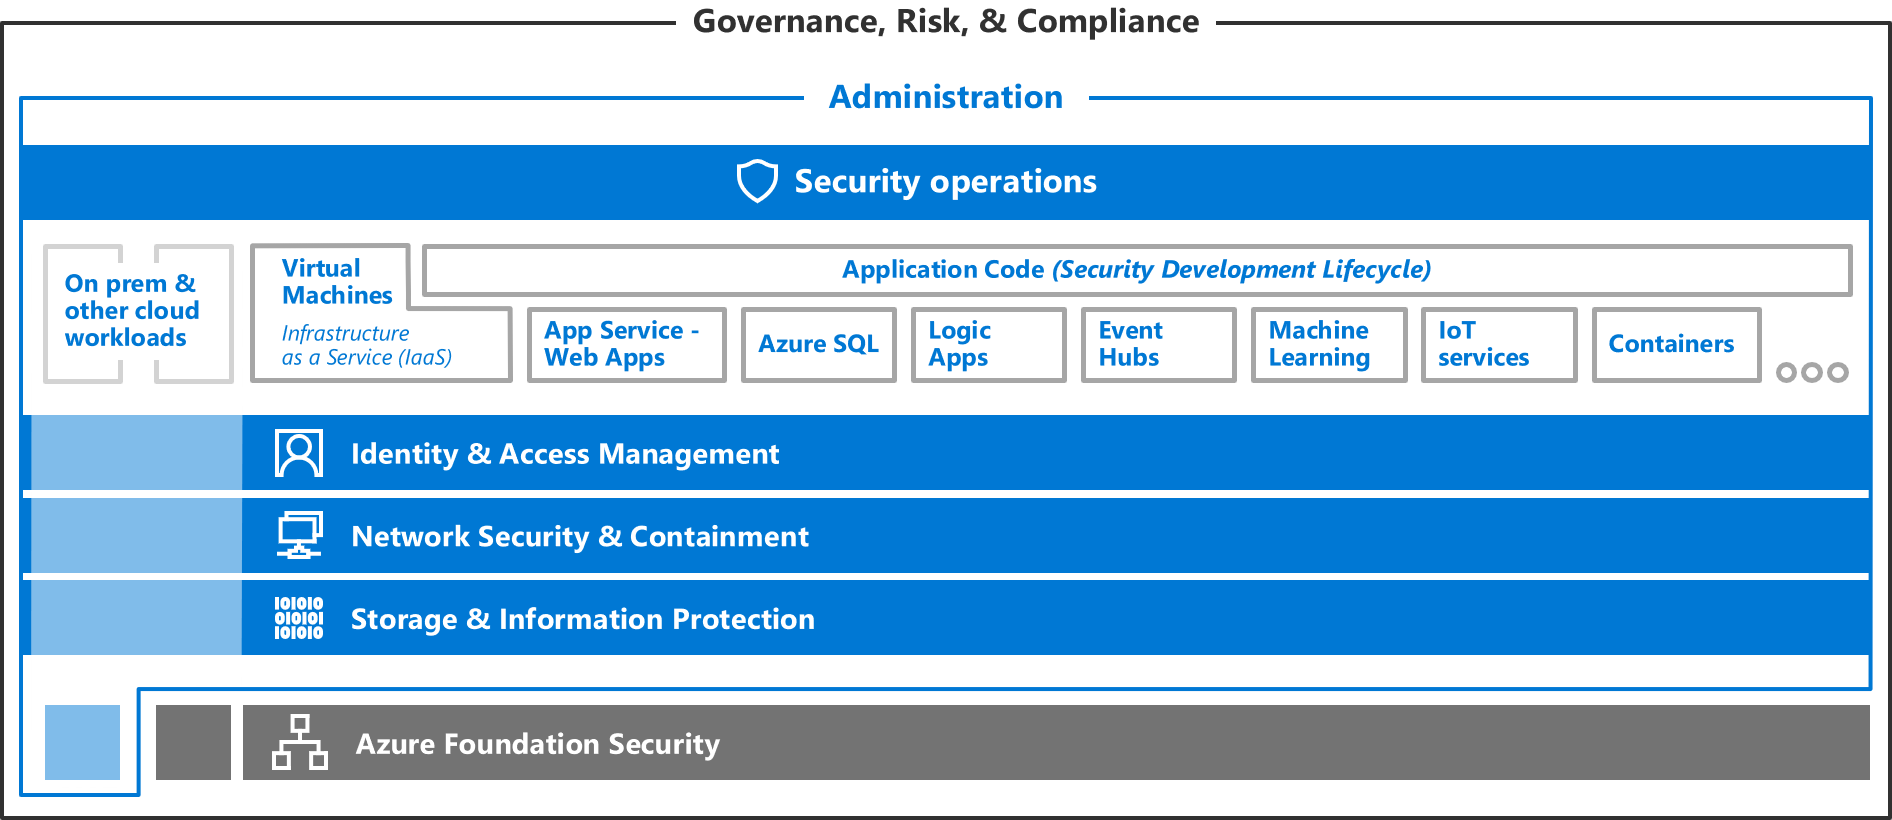This screenshot has width=1892, height=820.
Task: Select the Logic Apps box
Action: pos(988,344)
